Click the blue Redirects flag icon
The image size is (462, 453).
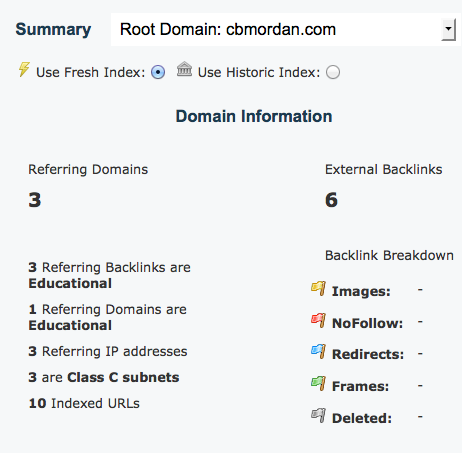(x=319, y=352)
